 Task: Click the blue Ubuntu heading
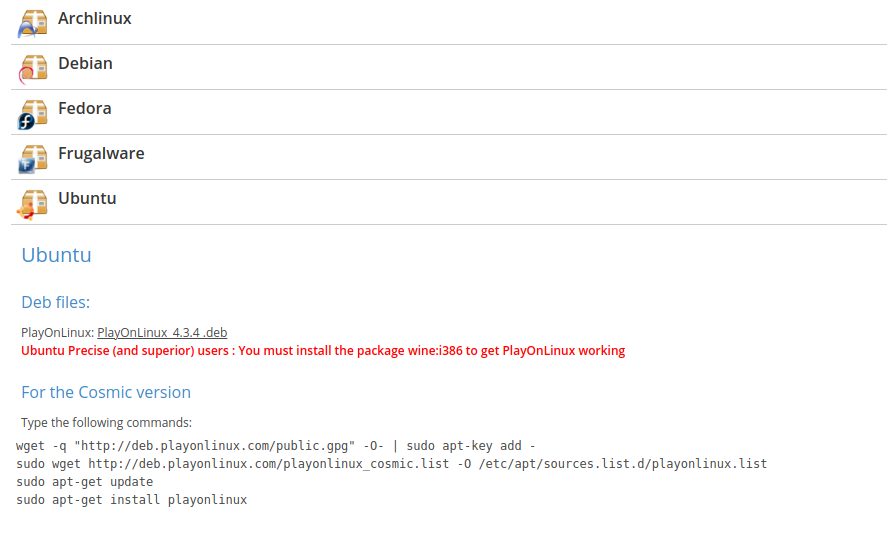point(56,255)
